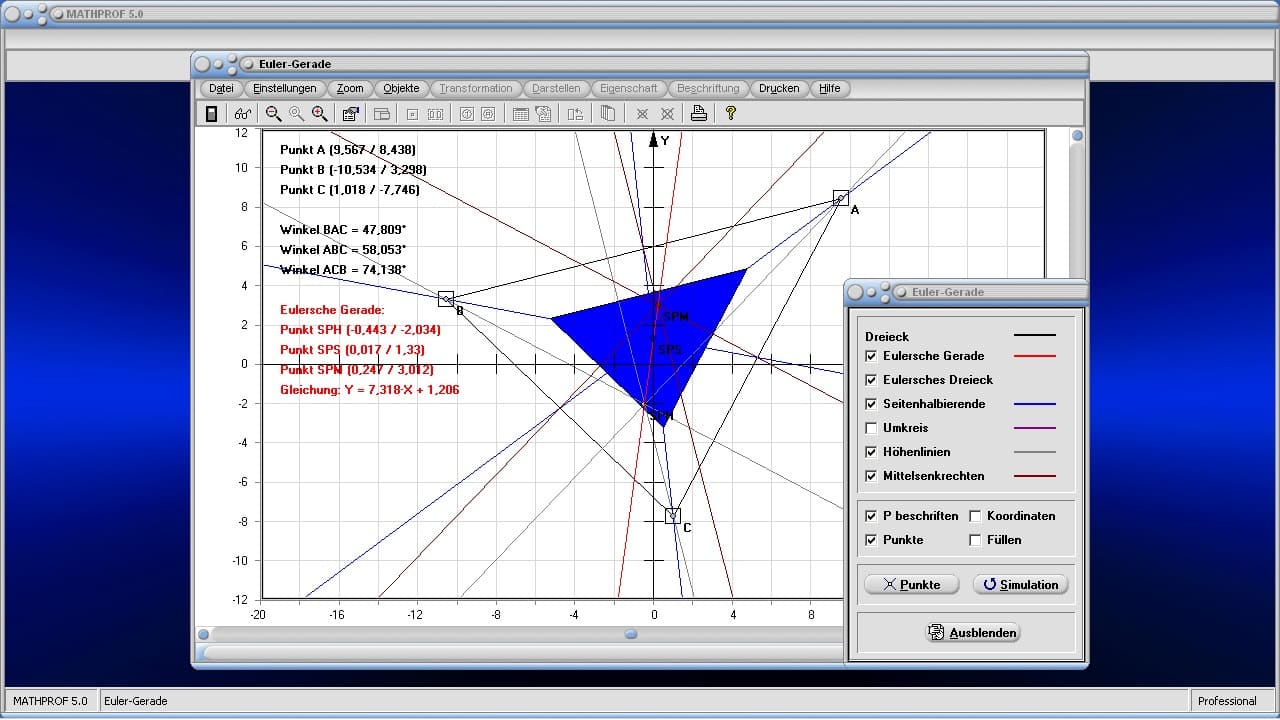Click the printer toolbar icon
Viewport: 1280px width, 720px height.
point(699,114)
